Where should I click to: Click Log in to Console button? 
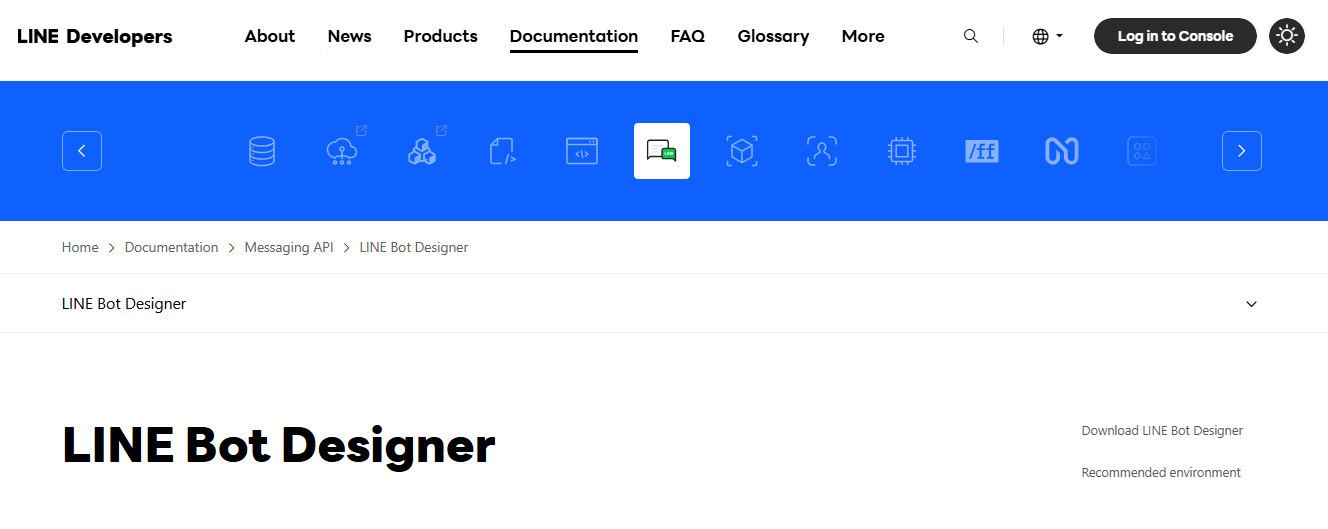pos(1175,36)
